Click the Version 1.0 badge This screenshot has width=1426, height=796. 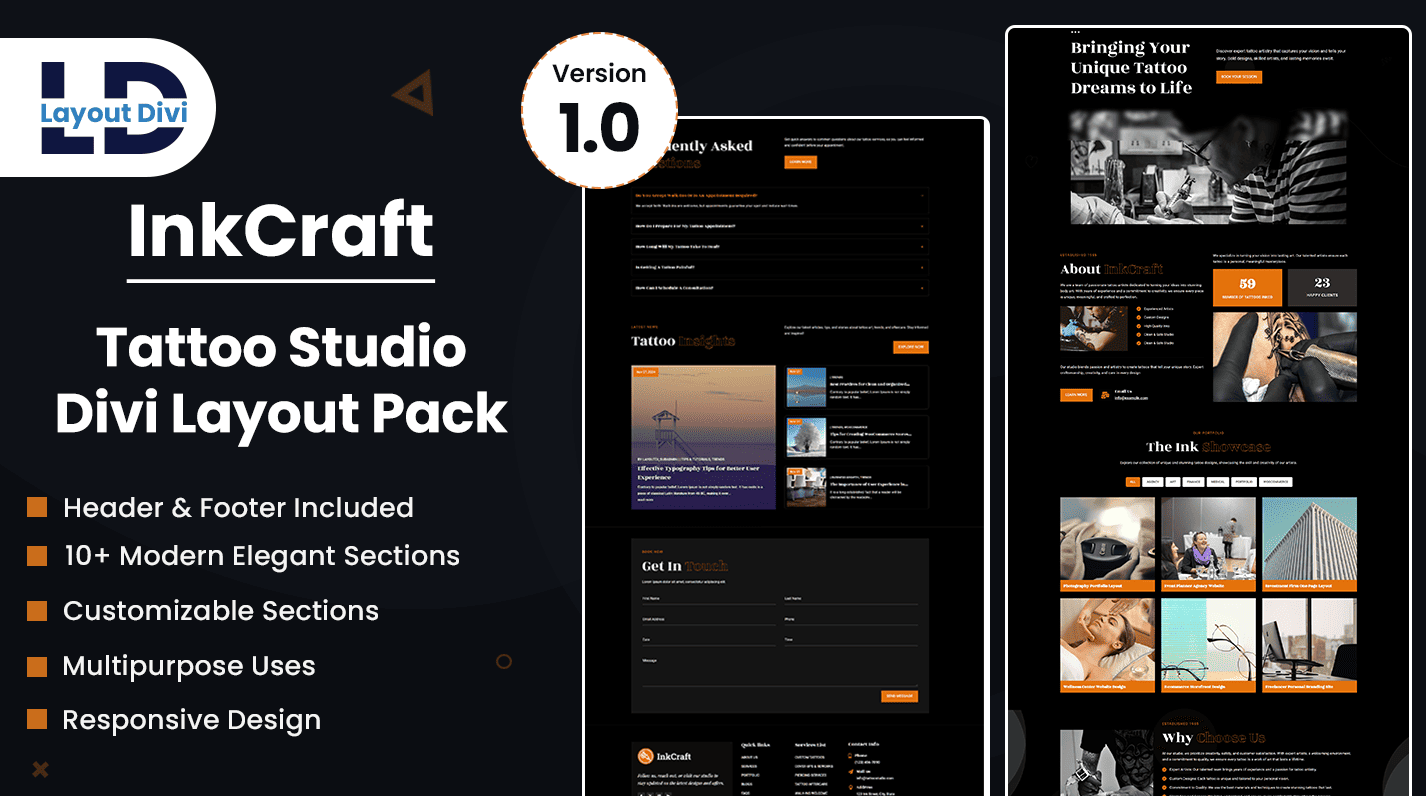(x=600, y=110)
